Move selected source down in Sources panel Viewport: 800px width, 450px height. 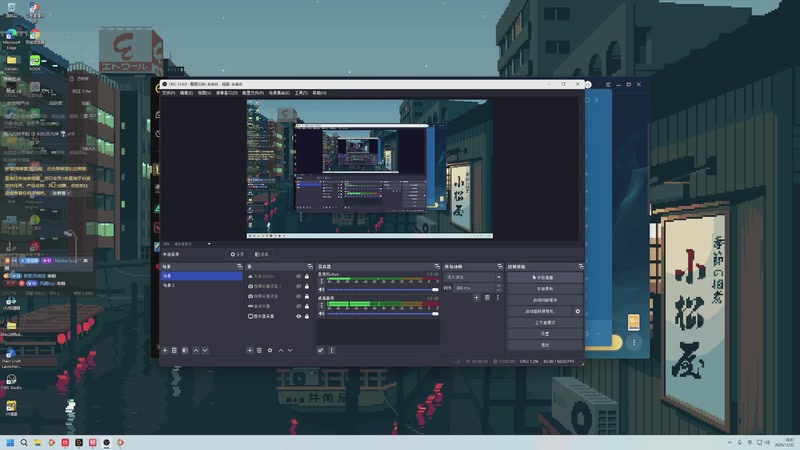(x=290, y=351)
